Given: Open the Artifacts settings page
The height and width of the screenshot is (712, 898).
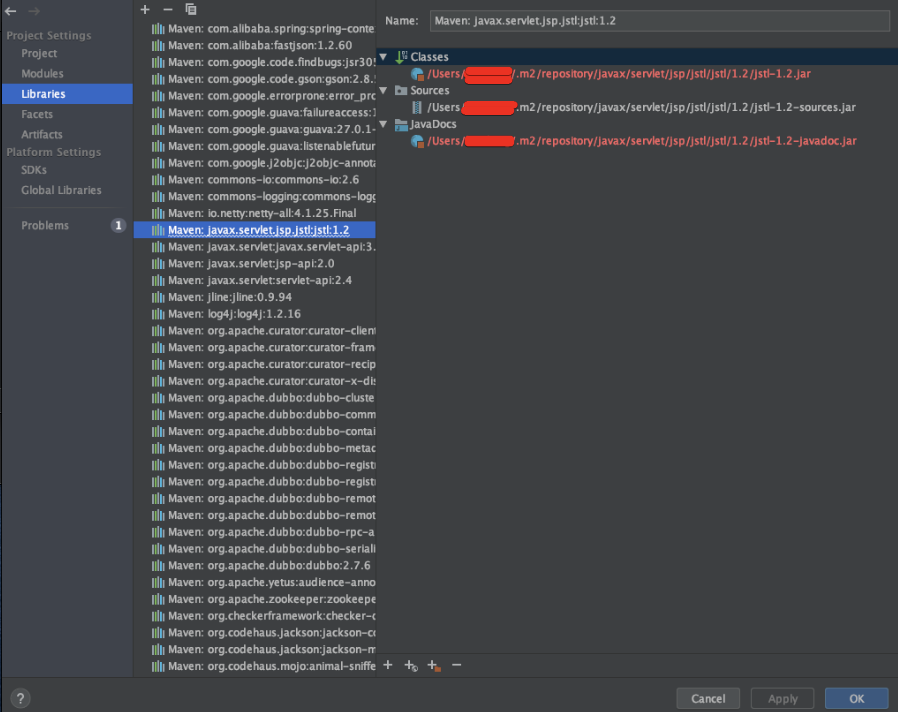Looking at the screenshot, I should (x=42, y=135).
